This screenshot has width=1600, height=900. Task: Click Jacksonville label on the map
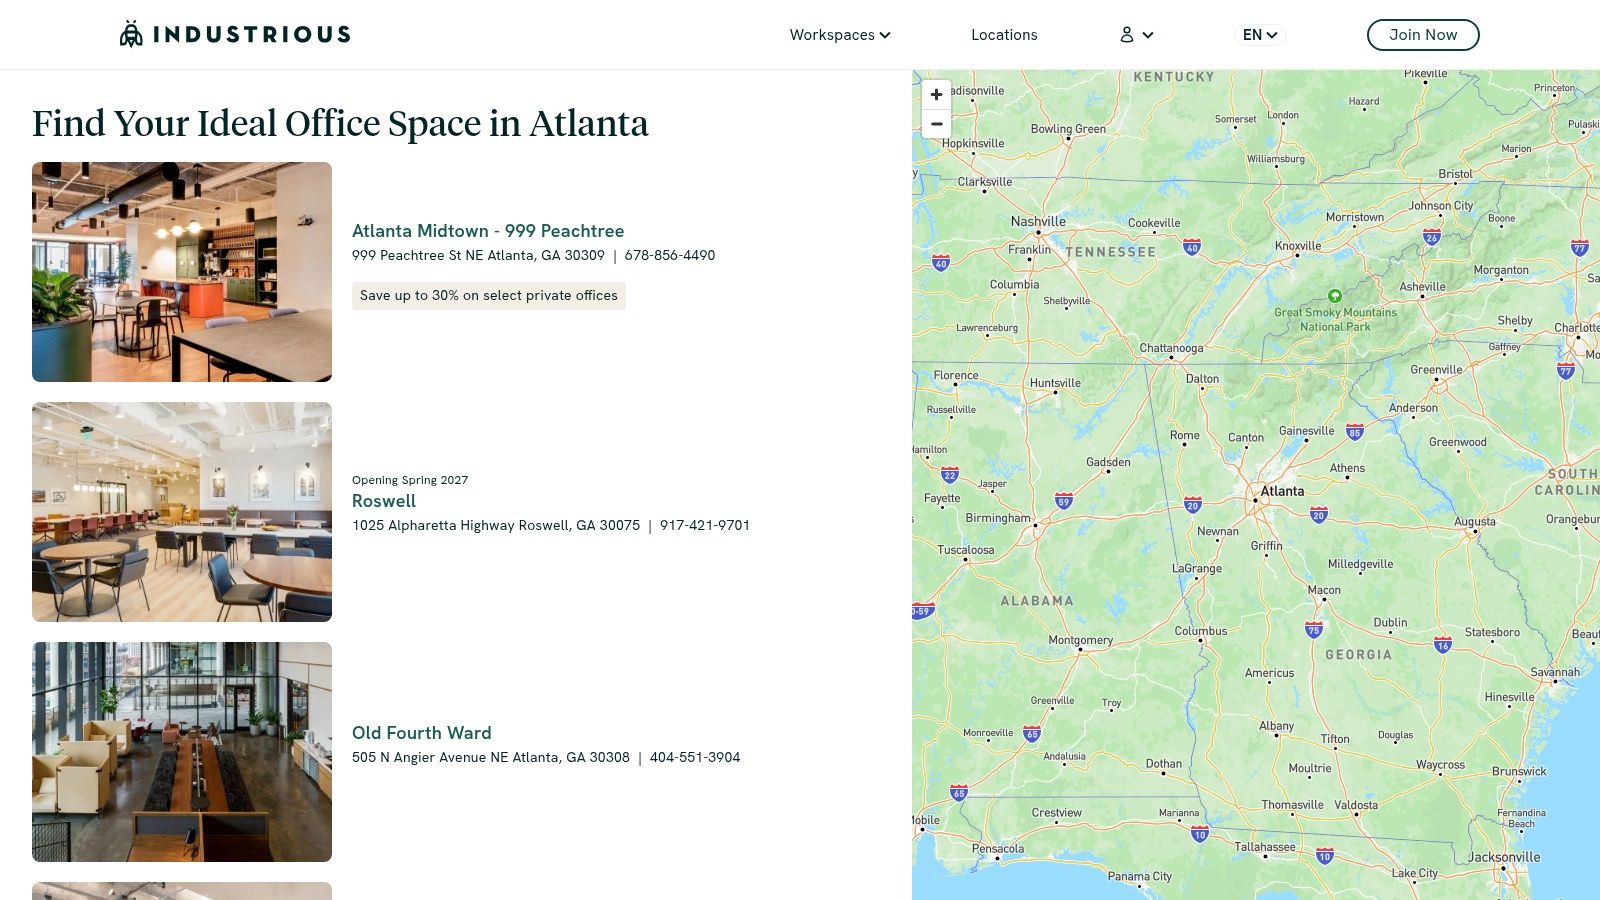coord(1504,857)
